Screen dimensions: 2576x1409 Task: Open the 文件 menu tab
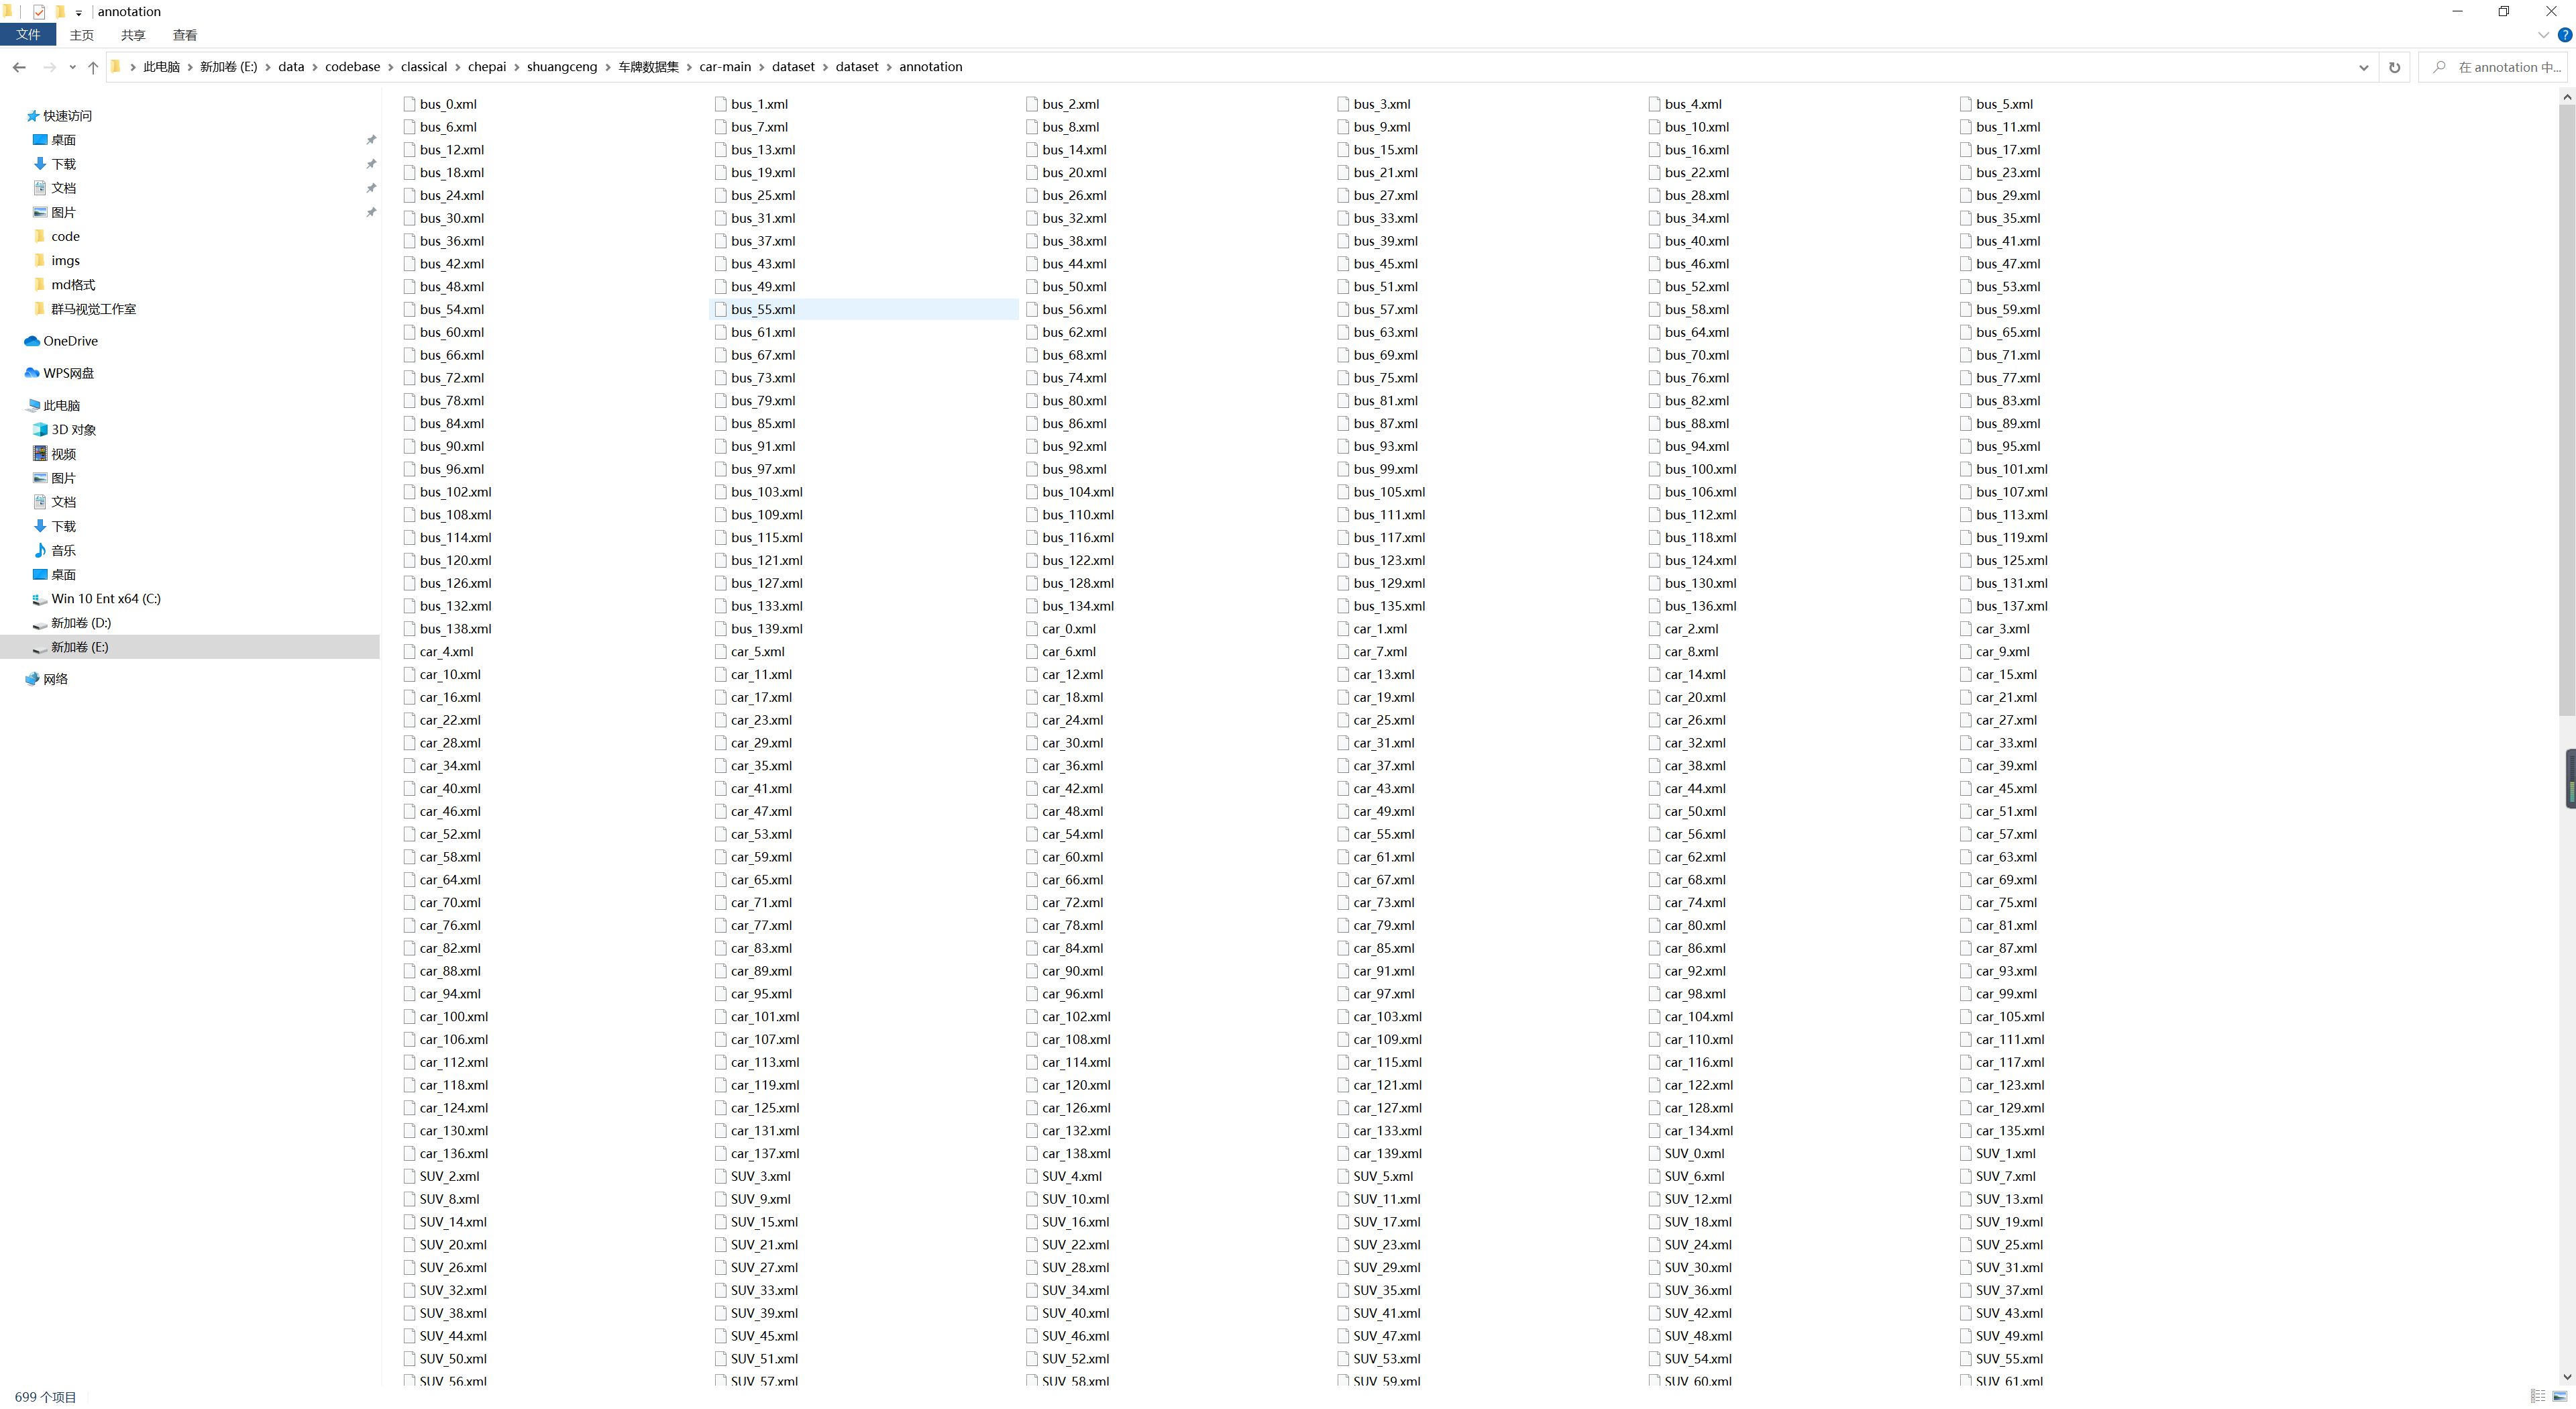point(28,35)
